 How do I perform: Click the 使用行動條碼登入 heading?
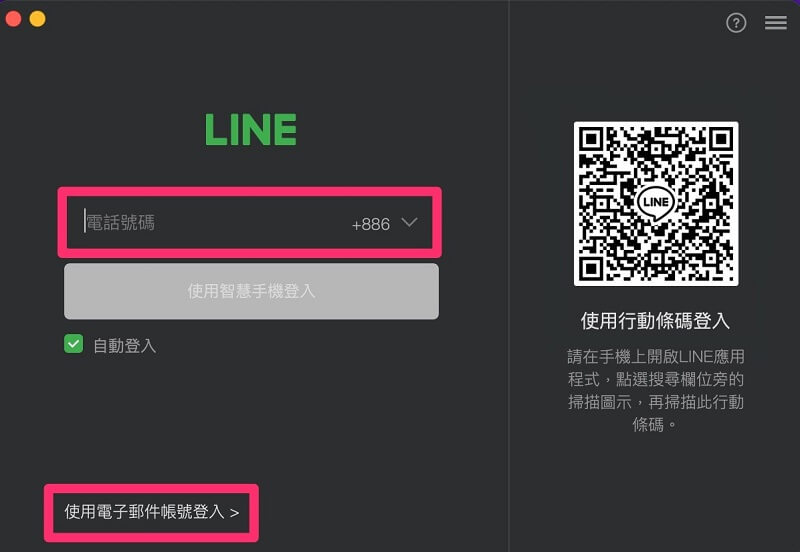click(x=655, y=321)
